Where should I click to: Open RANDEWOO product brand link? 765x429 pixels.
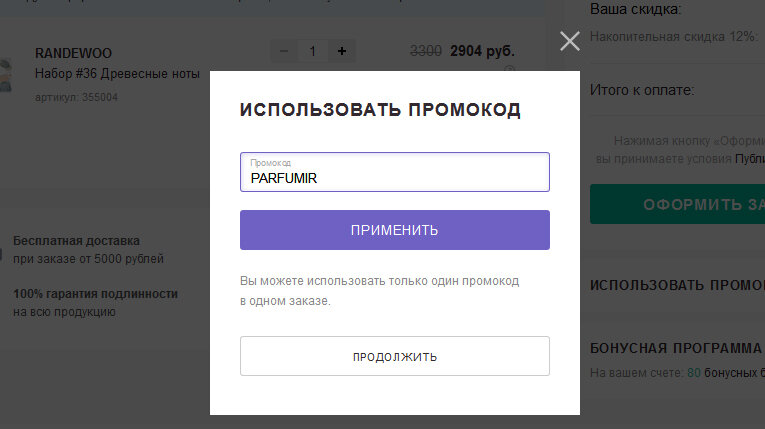[73, 53]
